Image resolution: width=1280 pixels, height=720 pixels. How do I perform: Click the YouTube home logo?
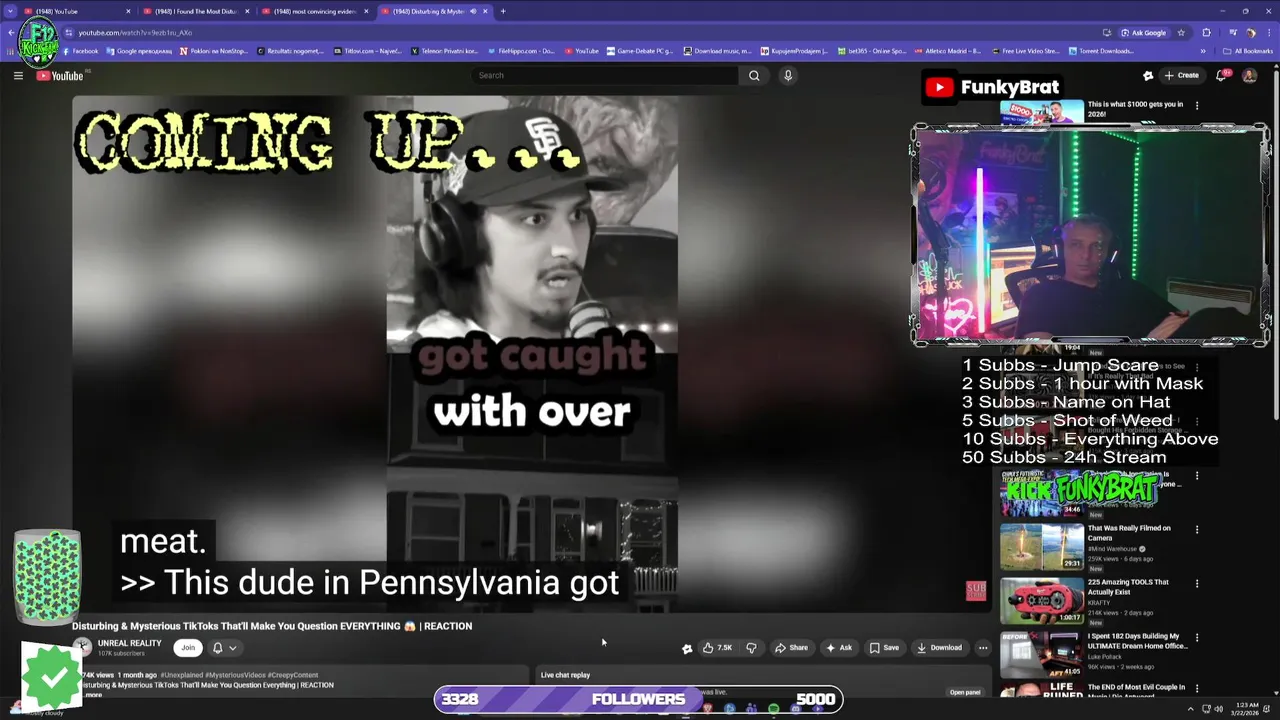(x=60, y=76)
